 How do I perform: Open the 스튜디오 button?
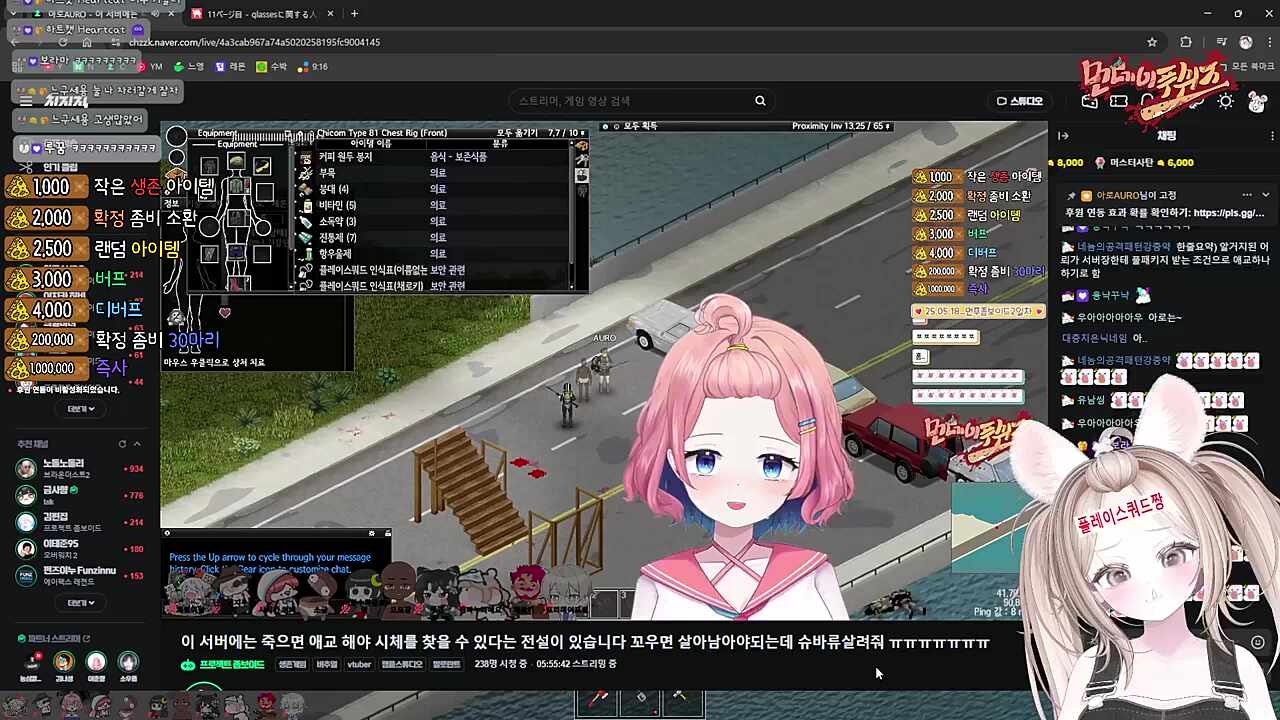(x=1020, y=101)
